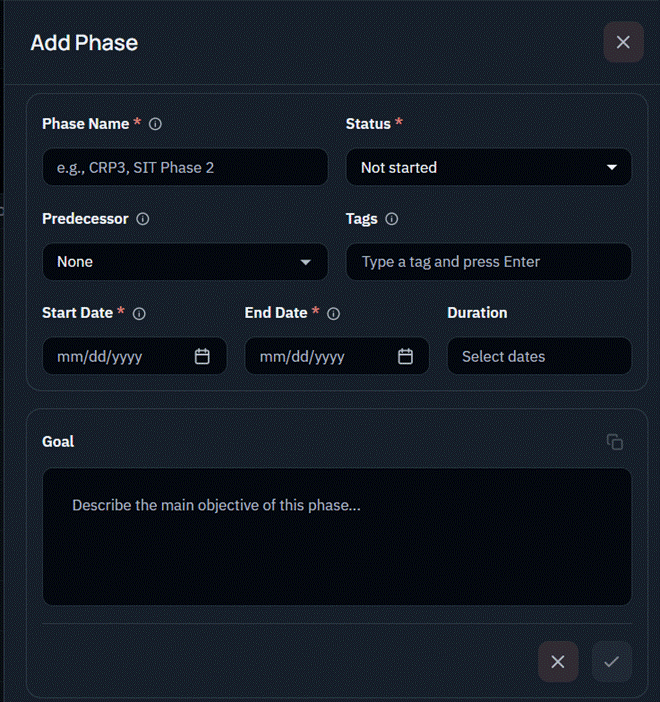Image resolution: width=660 pixels, height=702 pixels.
Task: Click the Tags info icon
Action: click(392, 219)
